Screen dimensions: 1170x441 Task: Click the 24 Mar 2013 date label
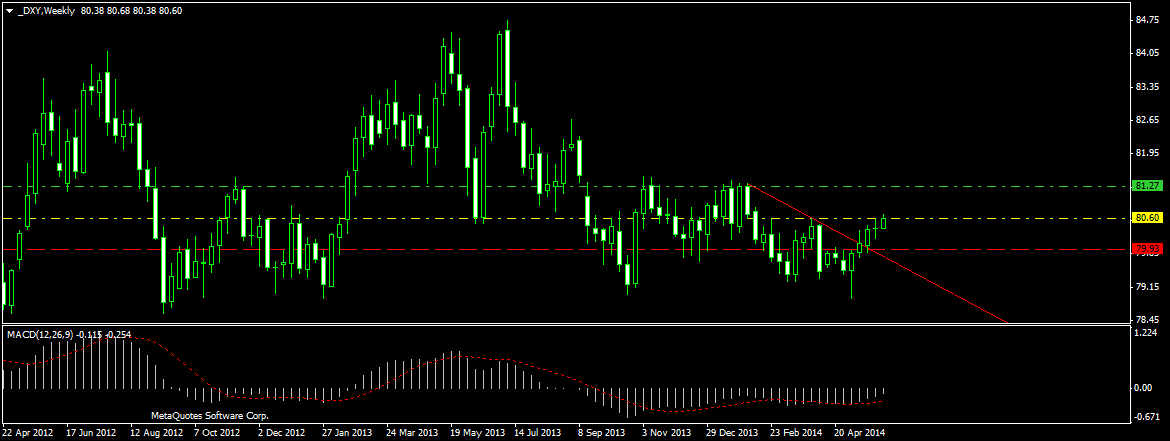(412, 432)
